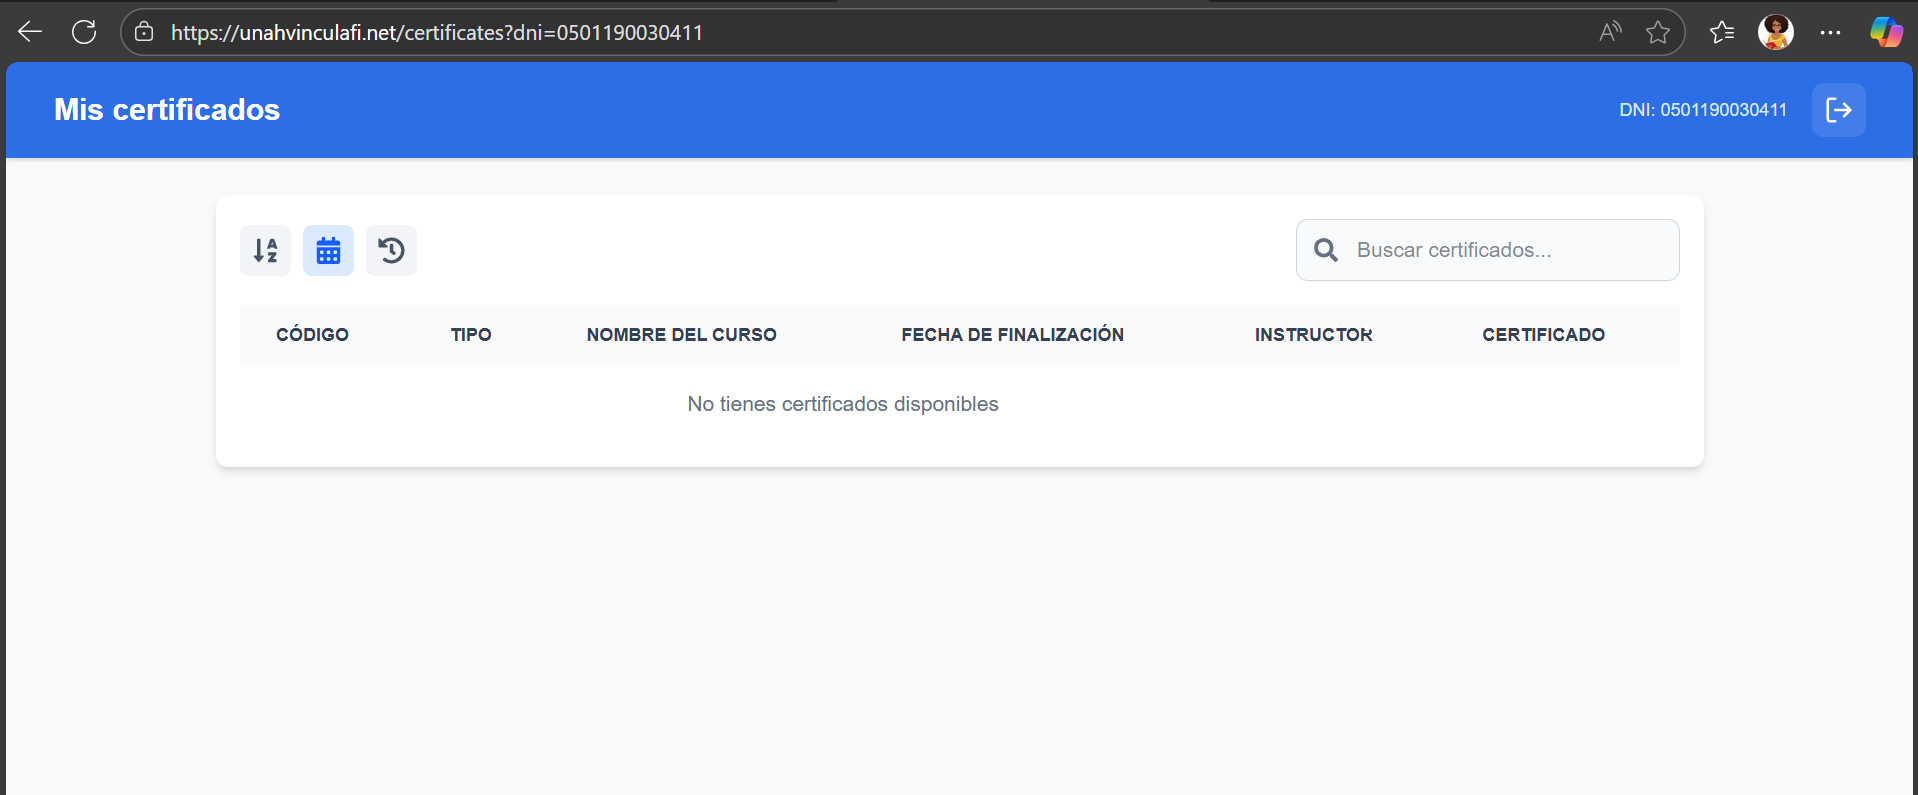Add this page to favorites
This screenshot has width=1918, height=795.
pyautogui.click(x=1658, y=32)
